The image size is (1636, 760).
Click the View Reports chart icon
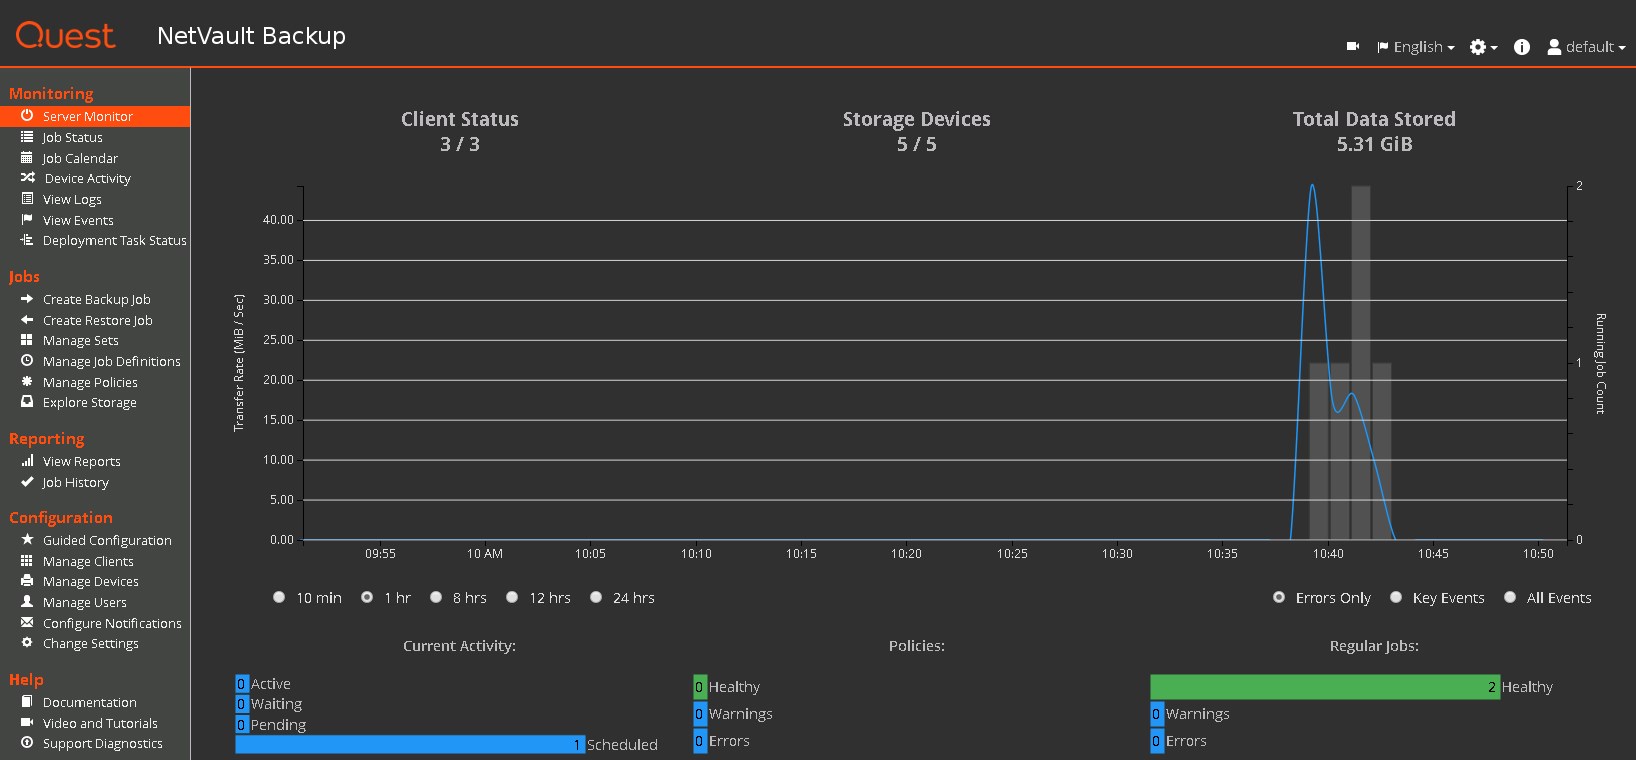tap(27, 461)
